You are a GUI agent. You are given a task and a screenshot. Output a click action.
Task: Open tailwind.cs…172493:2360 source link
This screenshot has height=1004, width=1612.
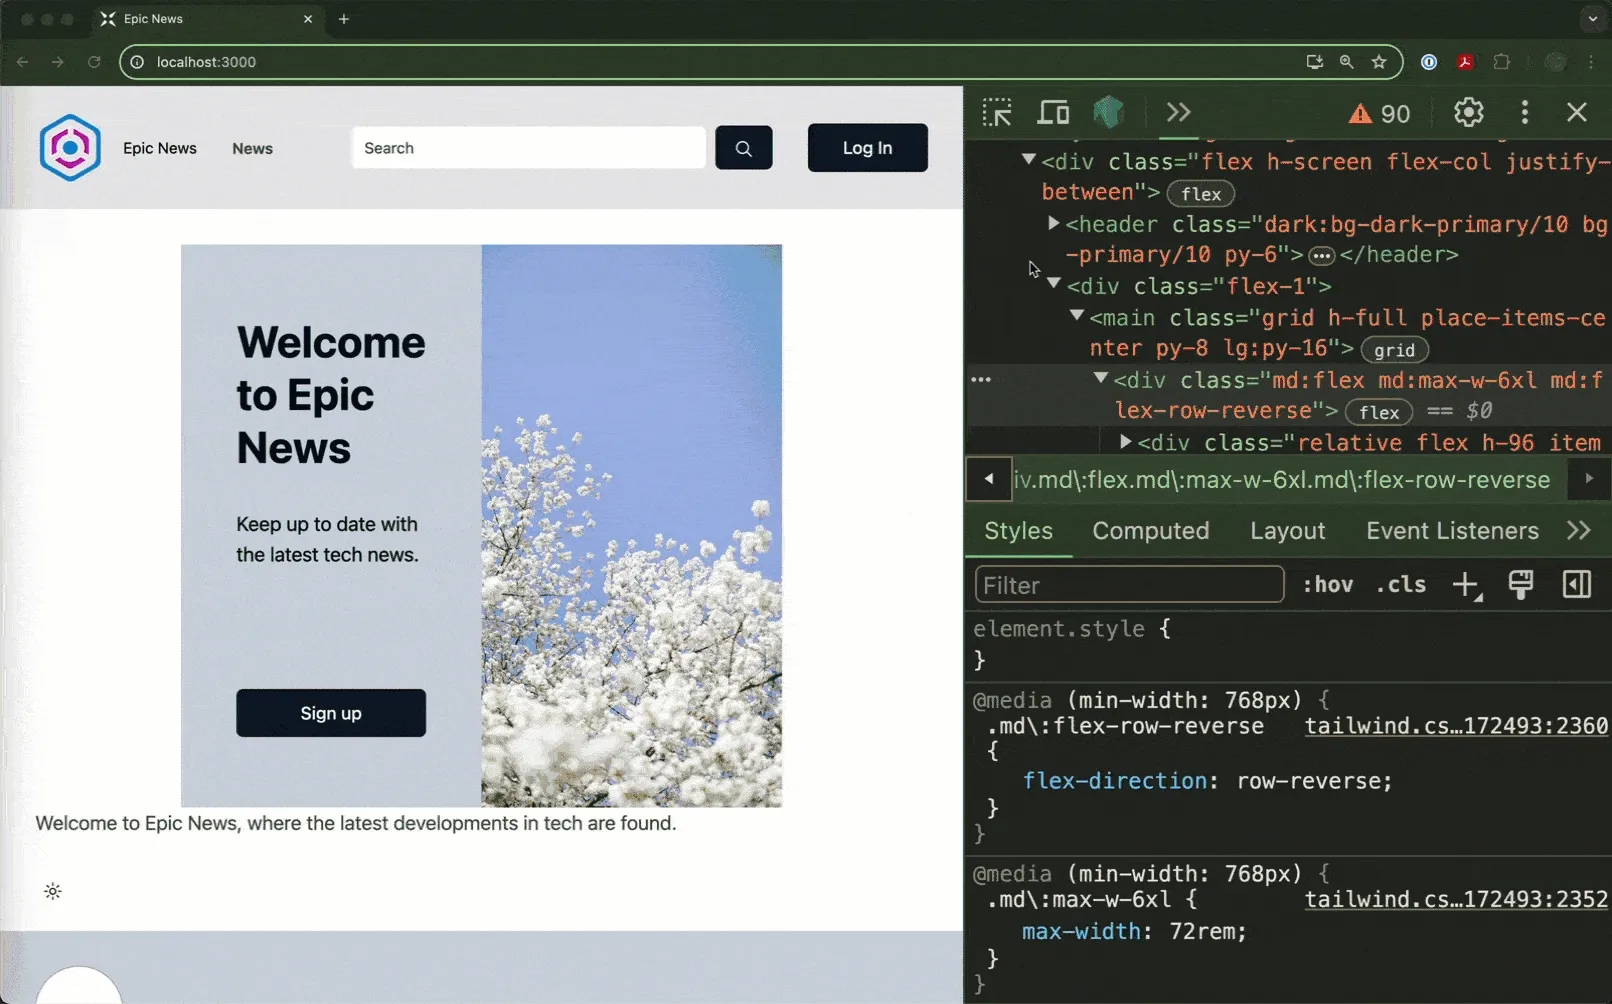[x=1456, y=726]
